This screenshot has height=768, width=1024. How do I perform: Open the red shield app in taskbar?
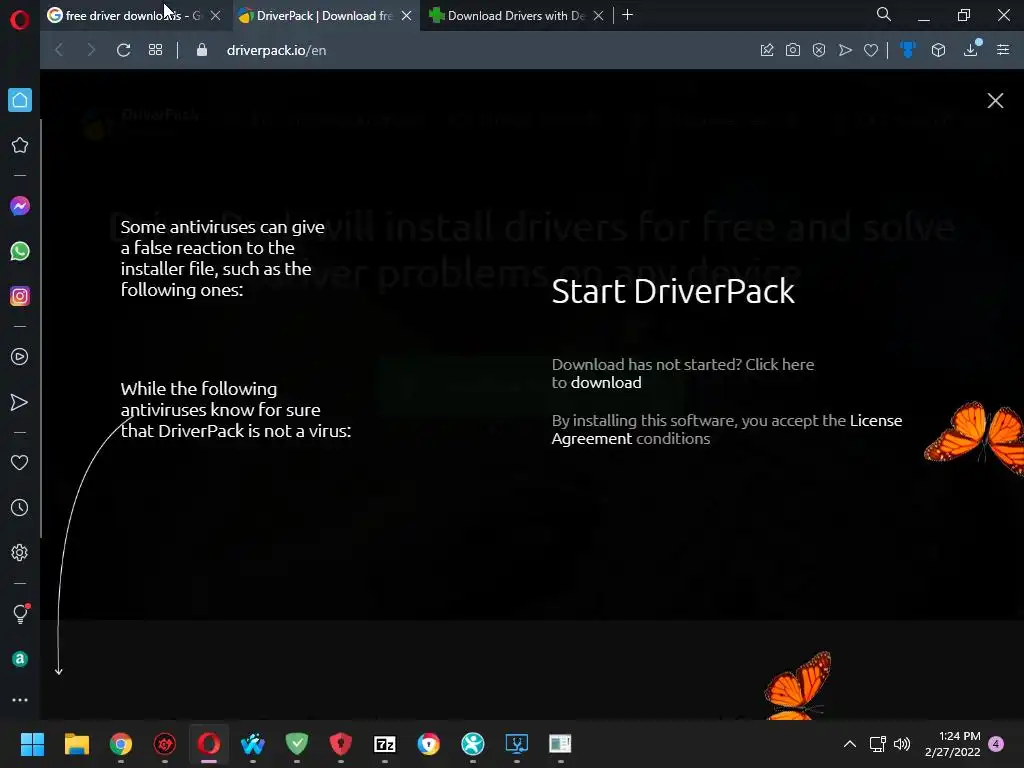pyautogui.click(x=340, y=744)
